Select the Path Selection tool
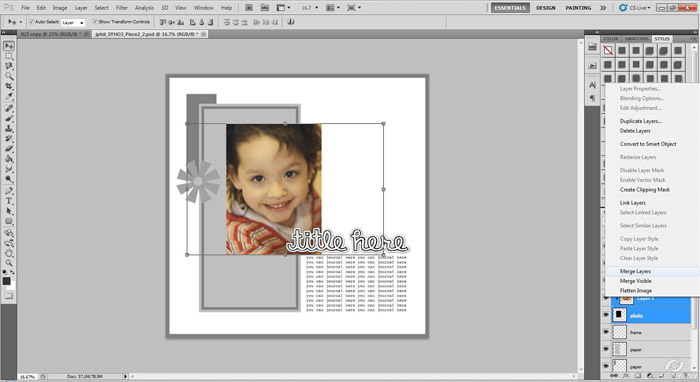 [x=8, y=211]
